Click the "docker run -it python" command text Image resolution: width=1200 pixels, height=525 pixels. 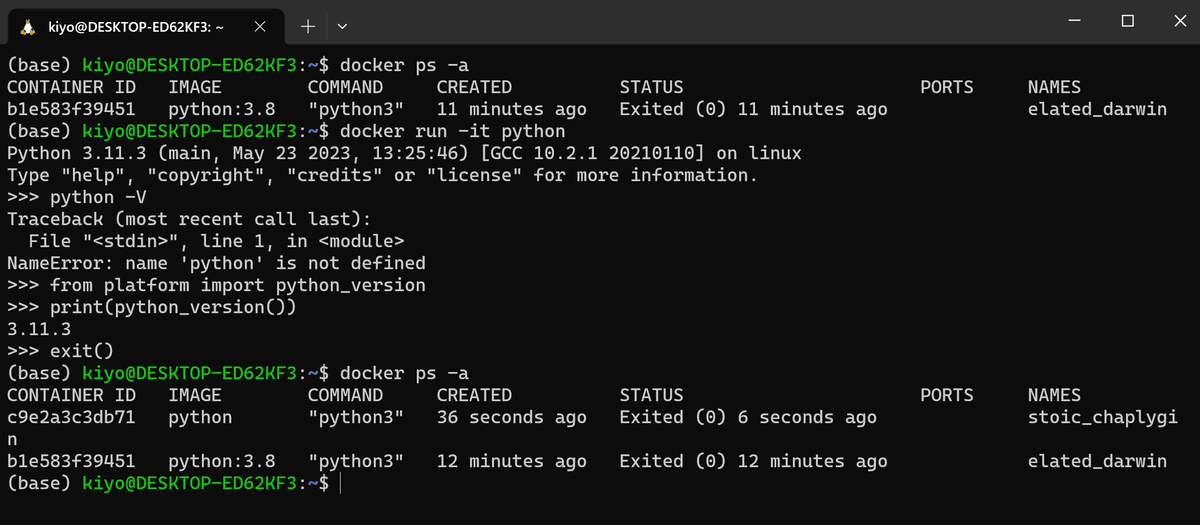coord(453,132)
